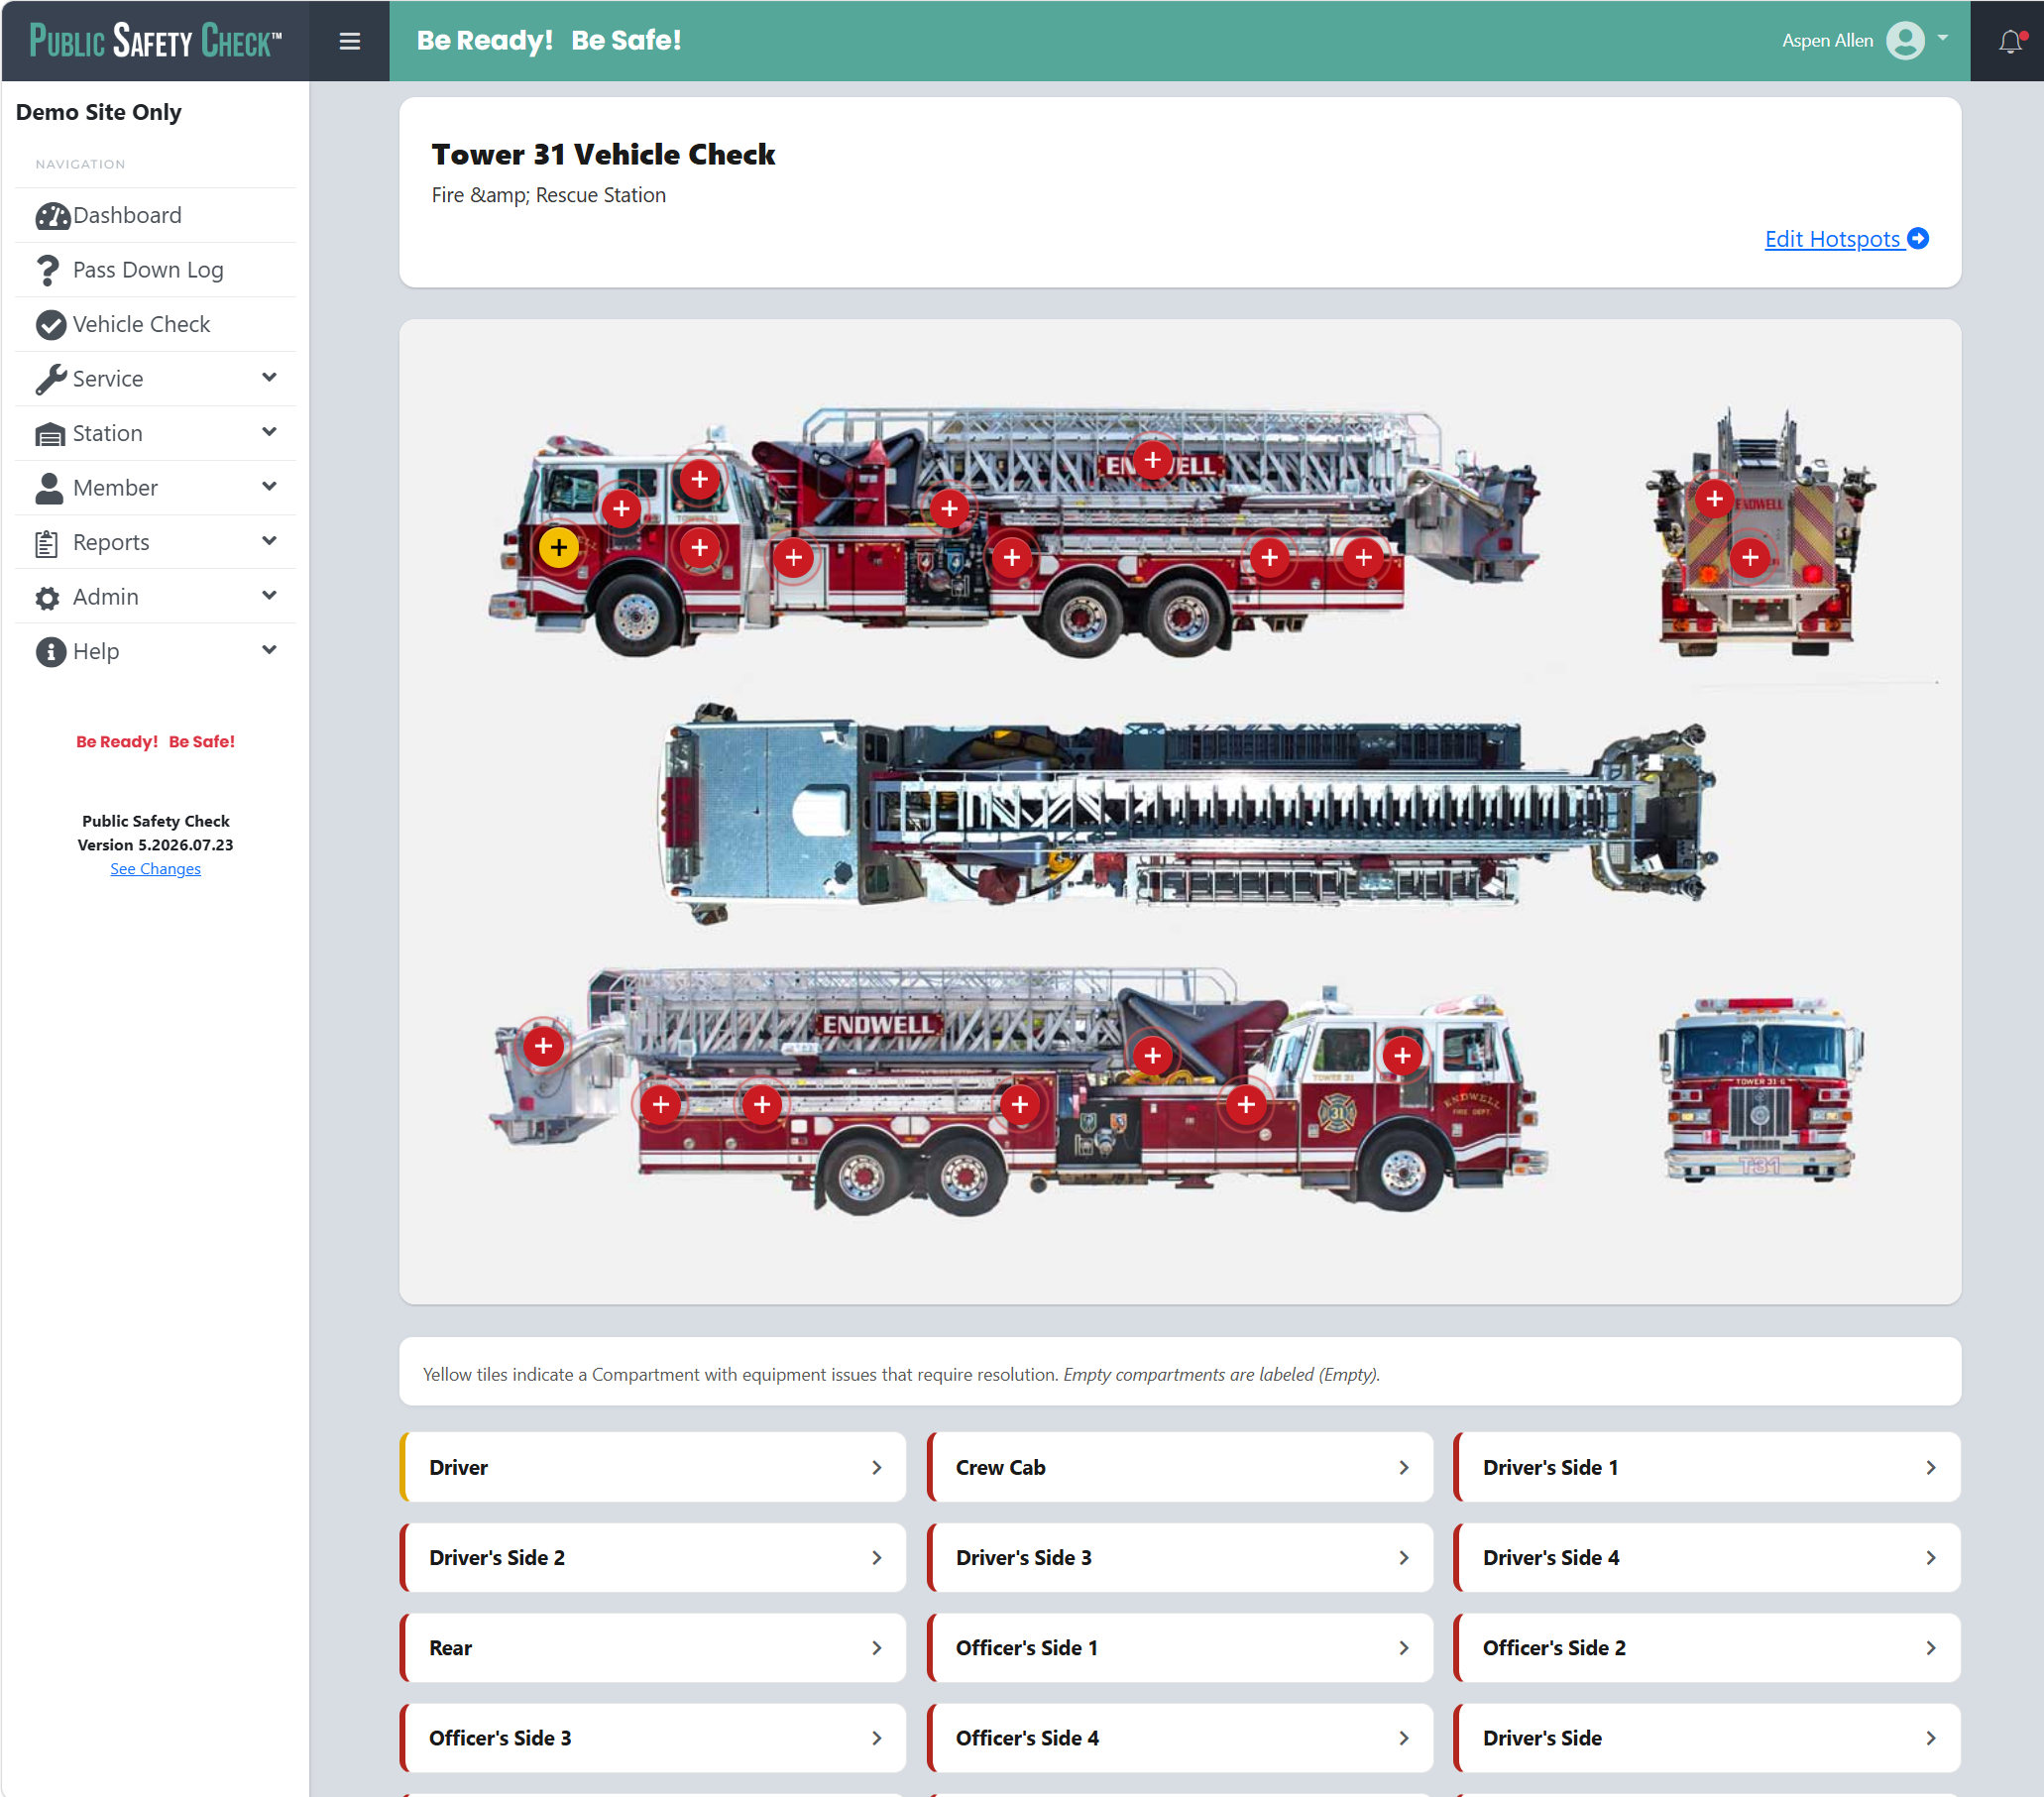
Task: Click the hotspot on the ENDWELL ladder sign
Action: pyautogui.click(x=1152, y=460)
